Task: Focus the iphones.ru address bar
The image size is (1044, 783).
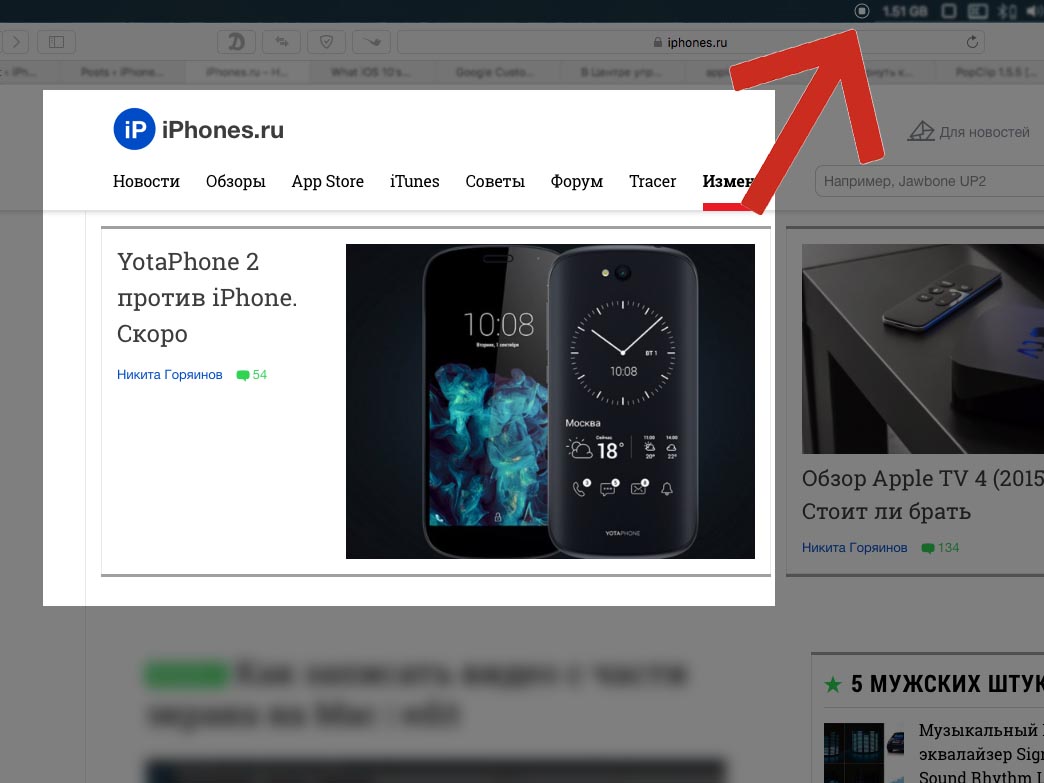Action: pos(690,42)
